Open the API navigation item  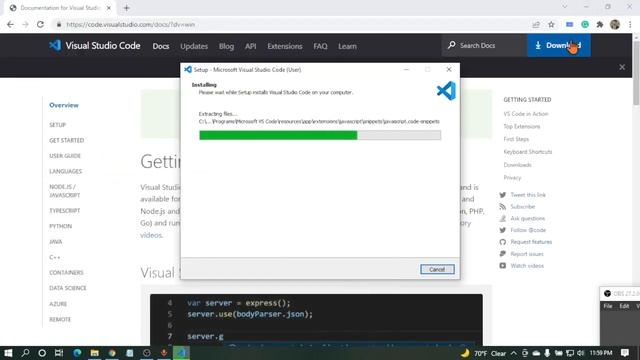coord(251,46)
